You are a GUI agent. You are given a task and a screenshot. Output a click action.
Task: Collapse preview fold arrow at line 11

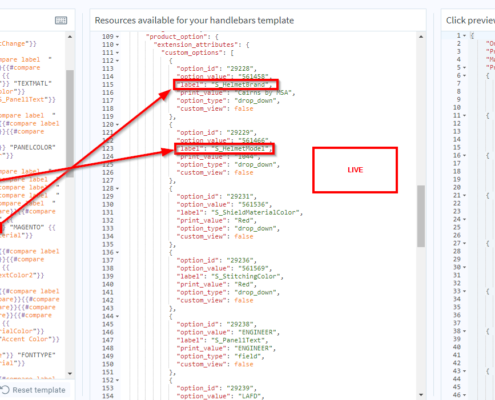tap(464, 116)
